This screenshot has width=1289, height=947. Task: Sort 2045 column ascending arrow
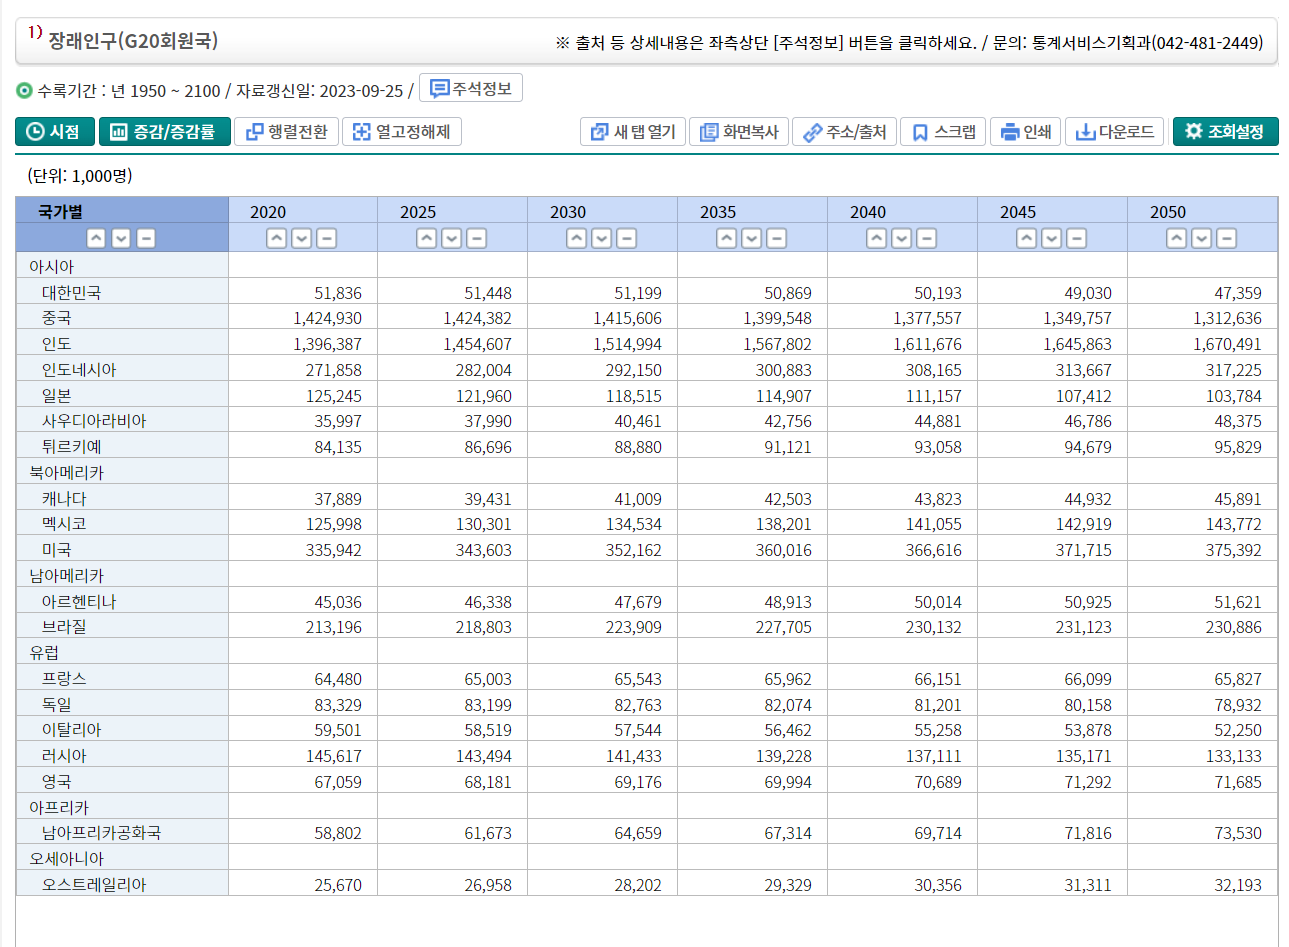click(x=1026, y=238)
